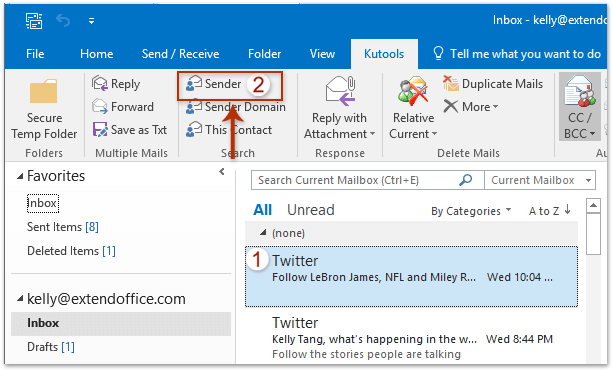Click the Send/Receive All Folders quick access icon
The height and width of the screenshot is (370, 613).
pos(34,20)
